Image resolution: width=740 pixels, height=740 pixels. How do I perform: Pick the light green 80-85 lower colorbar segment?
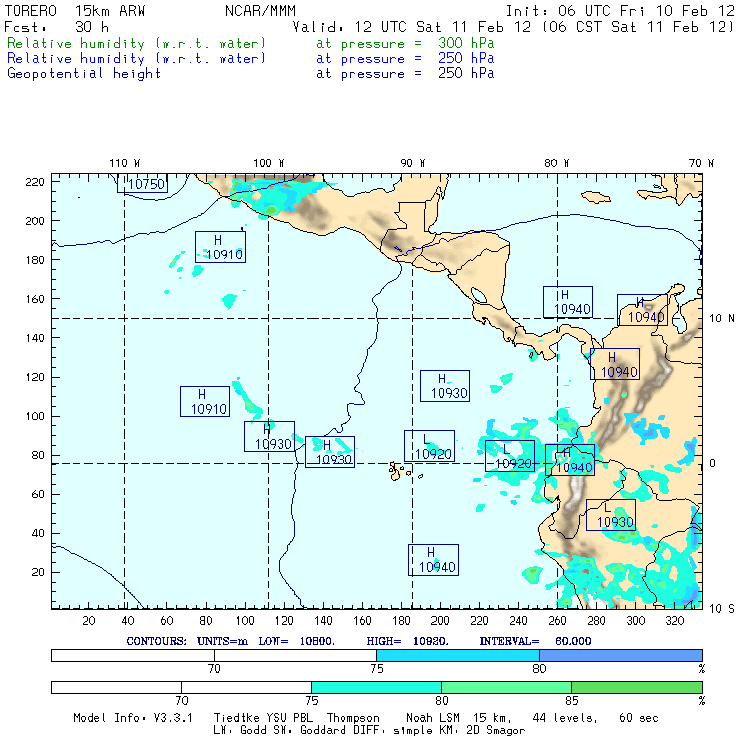coord(506,687)
